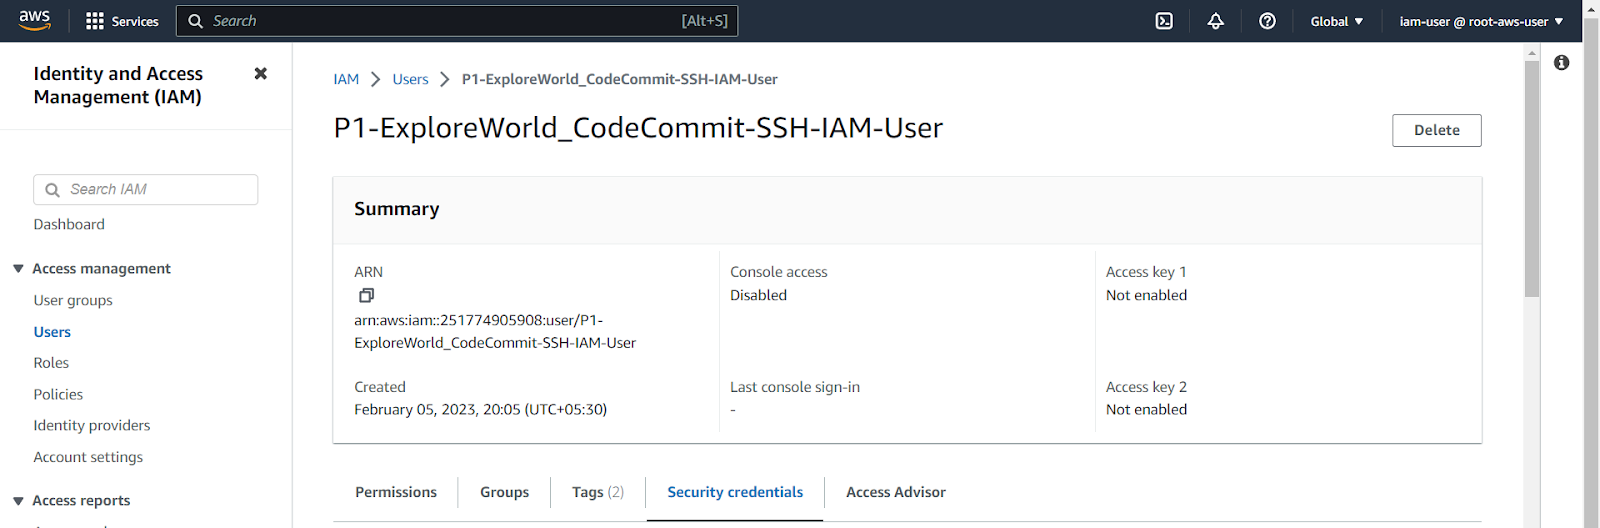Open Identity providers in sidebar
The image size is (1600, 528).
92,425
